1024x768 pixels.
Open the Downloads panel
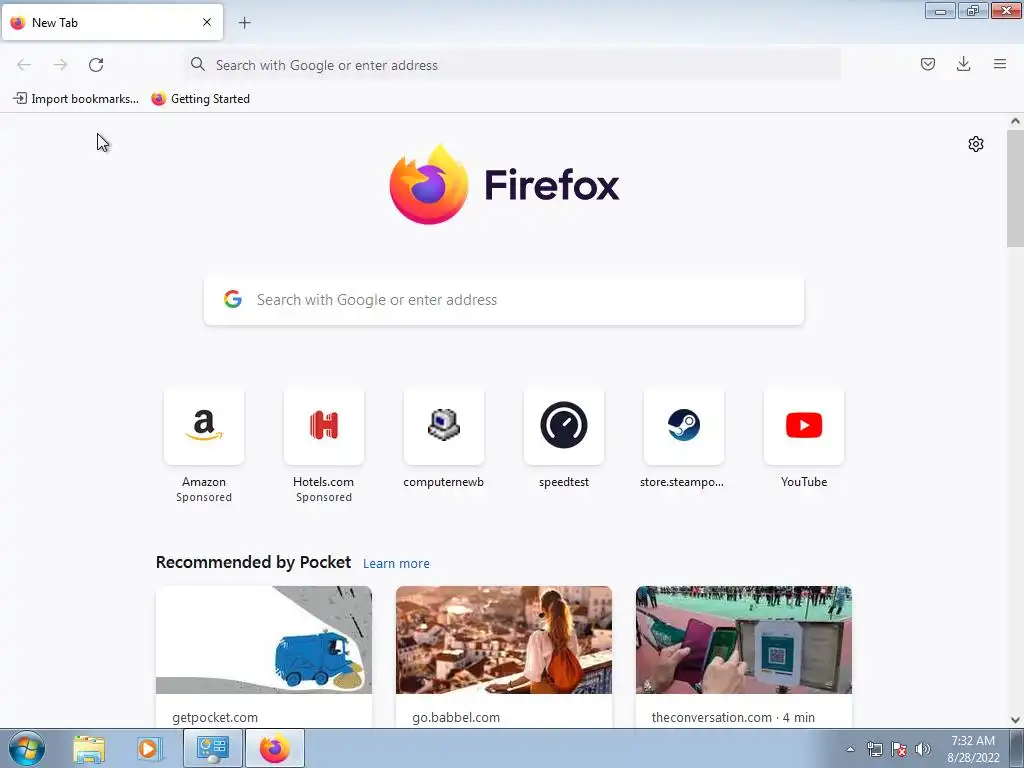tap(963, 64)
